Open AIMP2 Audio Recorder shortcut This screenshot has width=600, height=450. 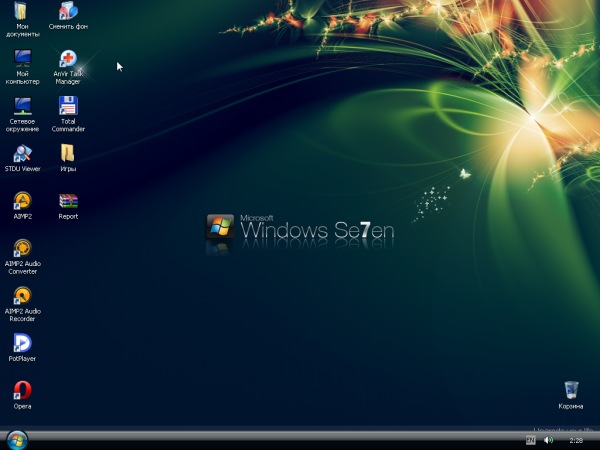pyautogui.click(x=22, y=296)
